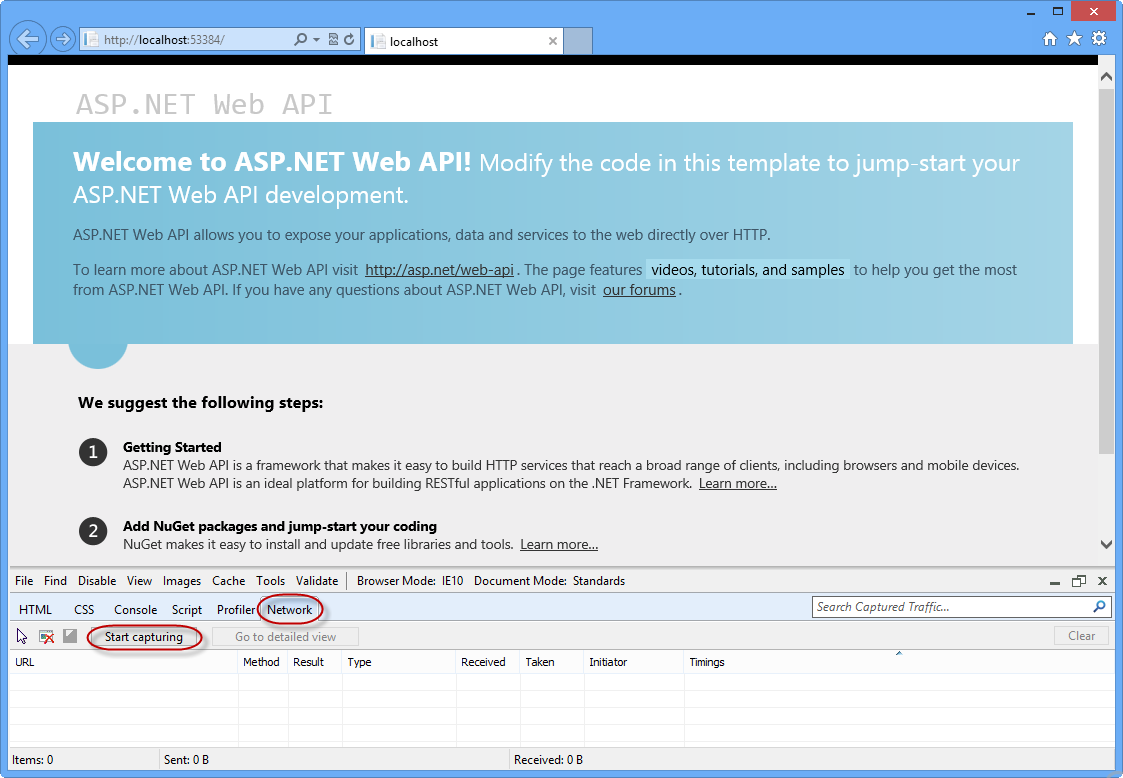
Task: Click the clear-cookies icon beside the arrow tool
Action: [46, 635]
